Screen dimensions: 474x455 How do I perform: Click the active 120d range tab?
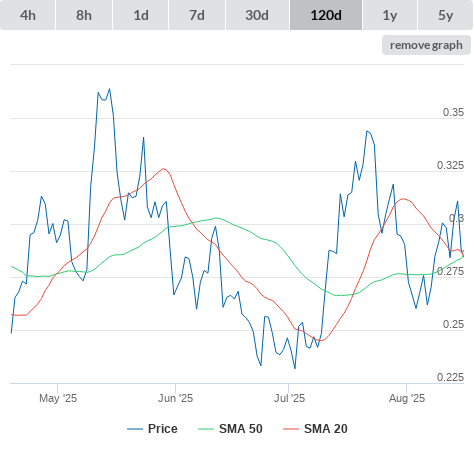[326, 15]
